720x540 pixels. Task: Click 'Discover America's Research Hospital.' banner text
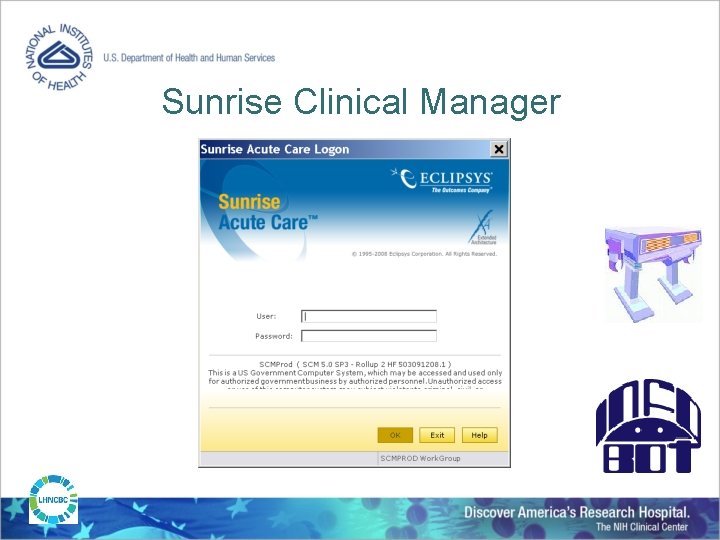(x=577, y=512)
